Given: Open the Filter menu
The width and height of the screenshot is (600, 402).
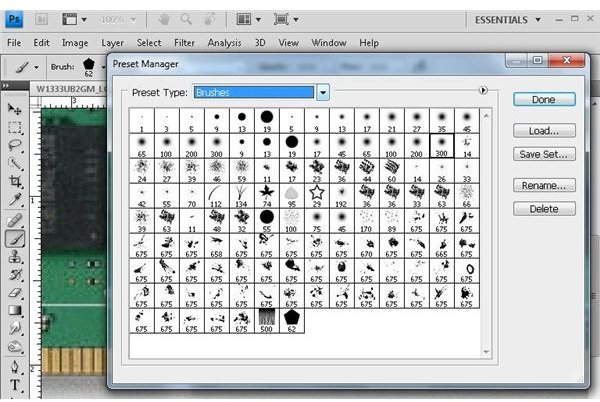Looking at the screenshot, I should click(x=184, y=42).
